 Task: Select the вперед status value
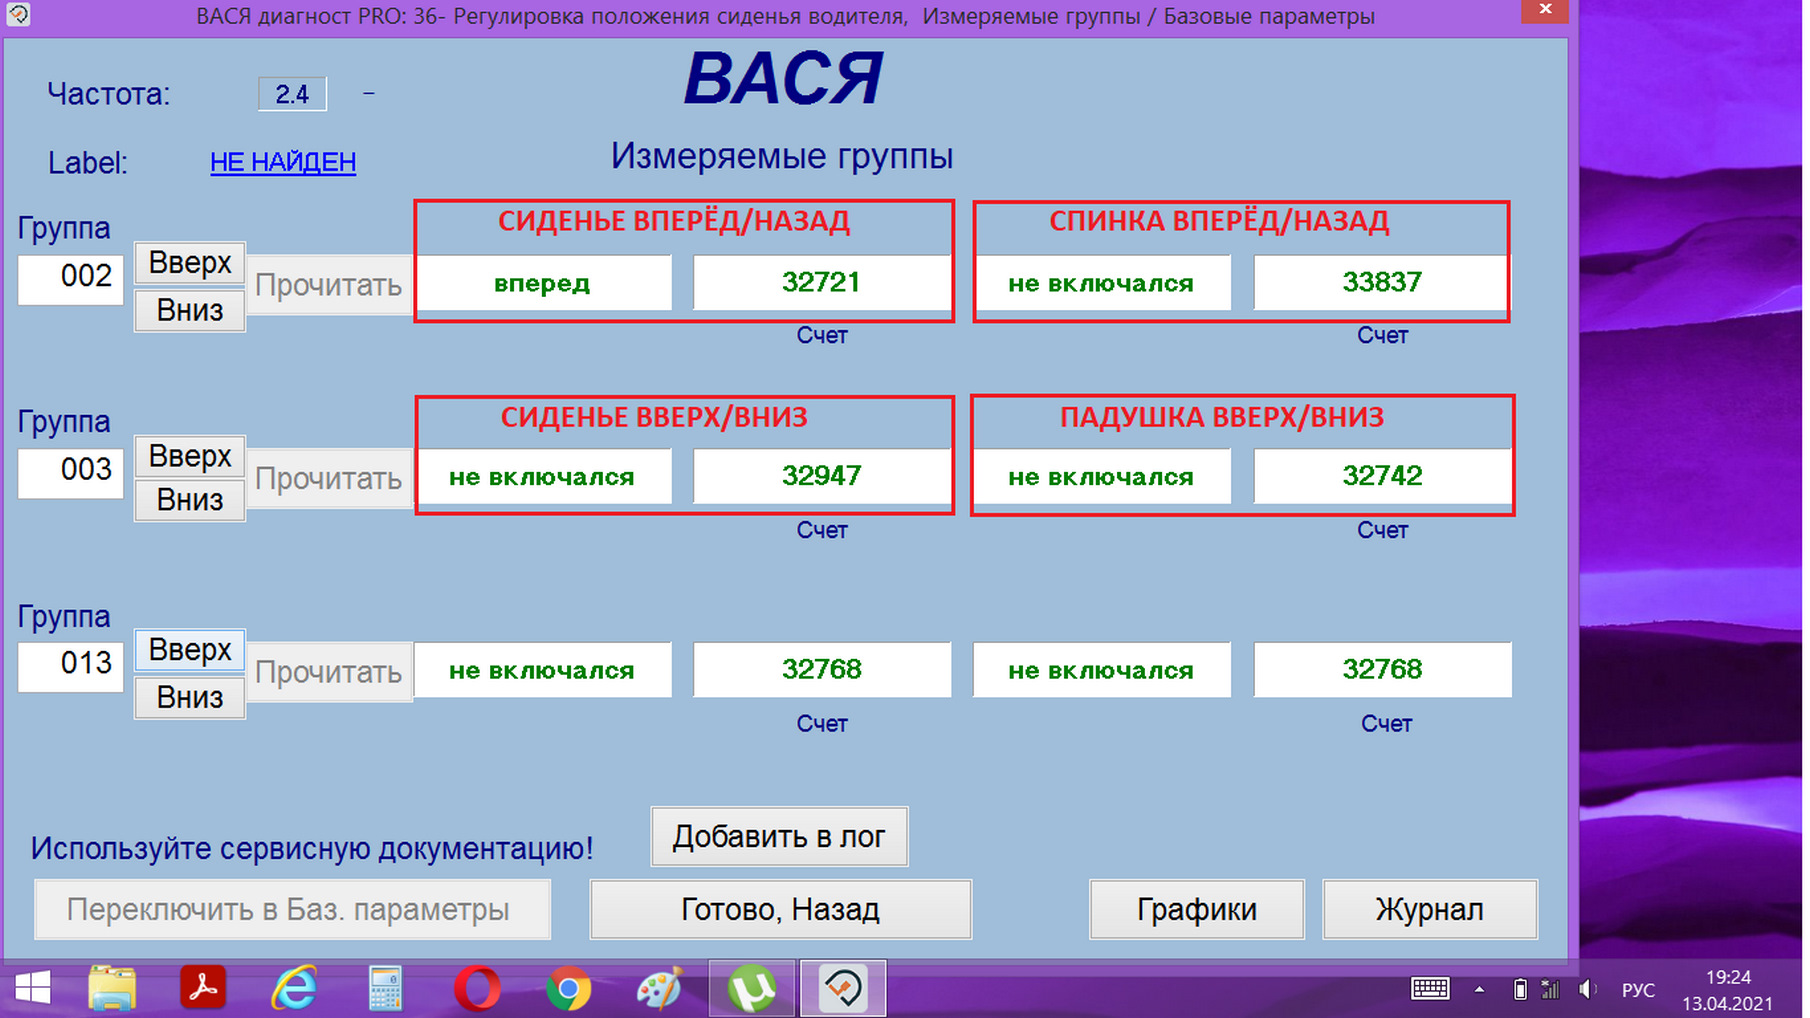coord(543,283)
